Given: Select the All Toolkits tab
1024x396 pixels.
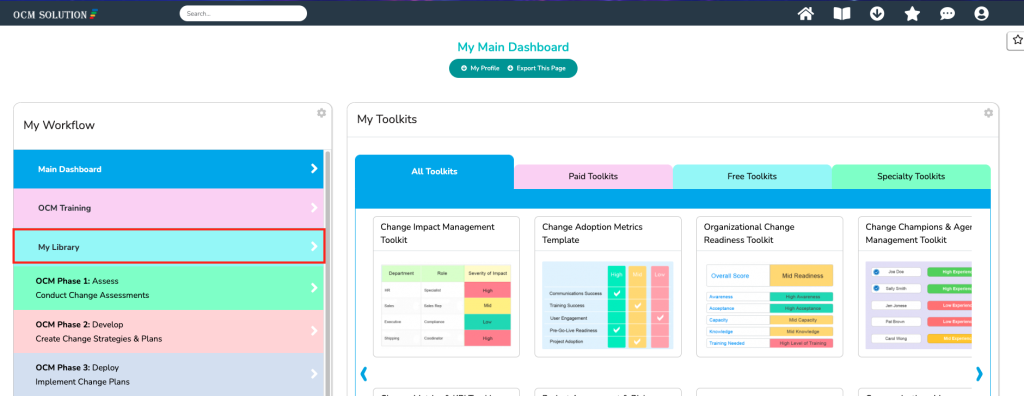Looking at the screenshot, I should (x=434, y=172).
